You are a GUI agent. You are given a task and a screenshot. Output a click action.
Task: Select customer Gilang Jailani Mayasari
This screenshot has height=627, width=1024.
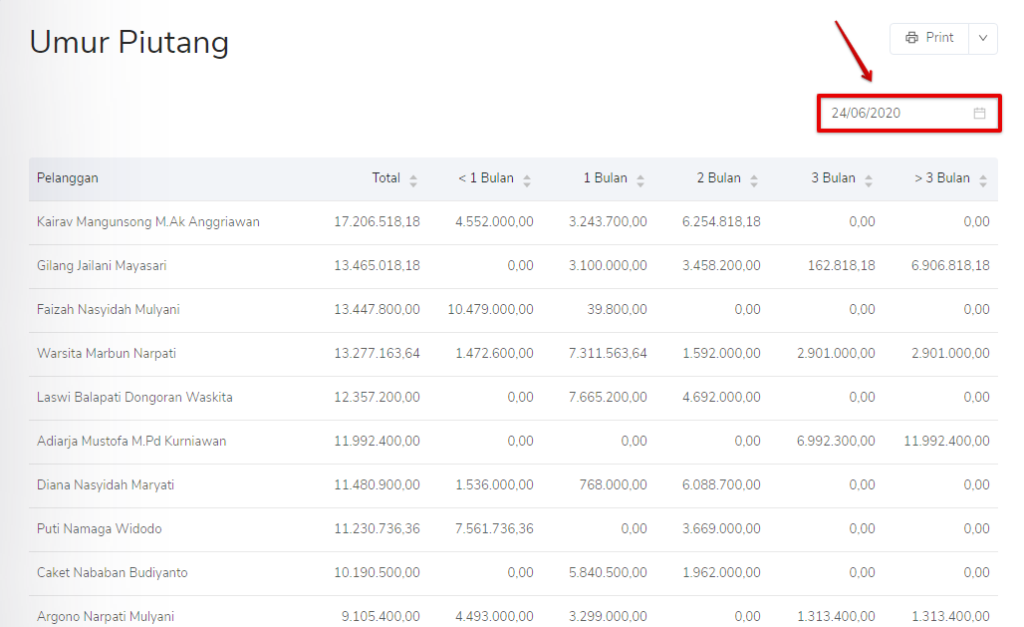tap(102, 266)
